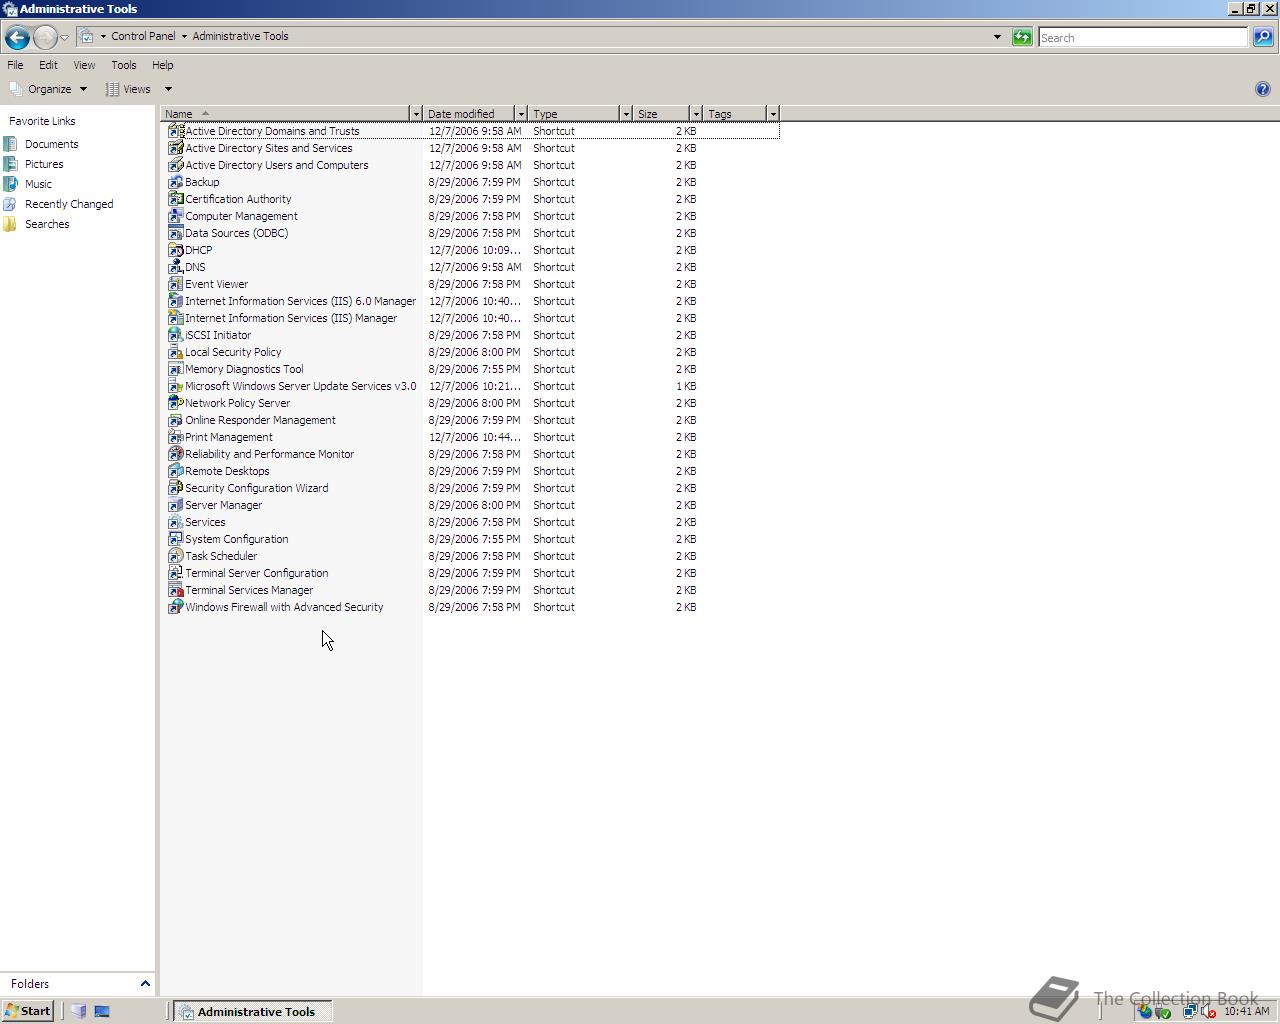1280x1024 pixels.
Task: Click the Search input field
Action: pos(1142,37)
